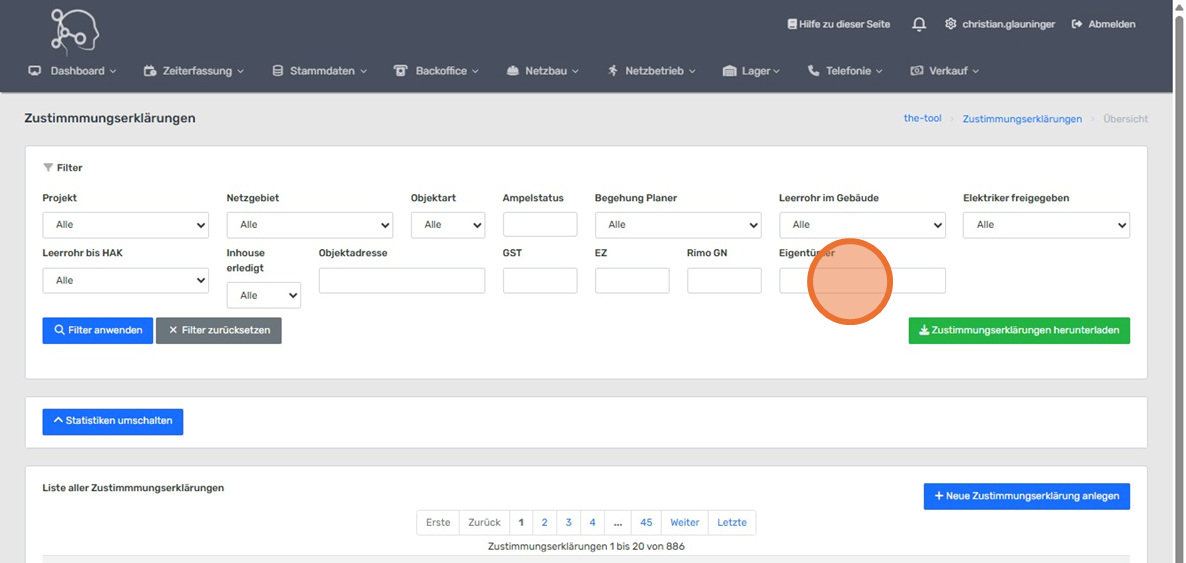Click the Abmelden logout icon
The image size is (1186, 563).
click(1077, 24)
